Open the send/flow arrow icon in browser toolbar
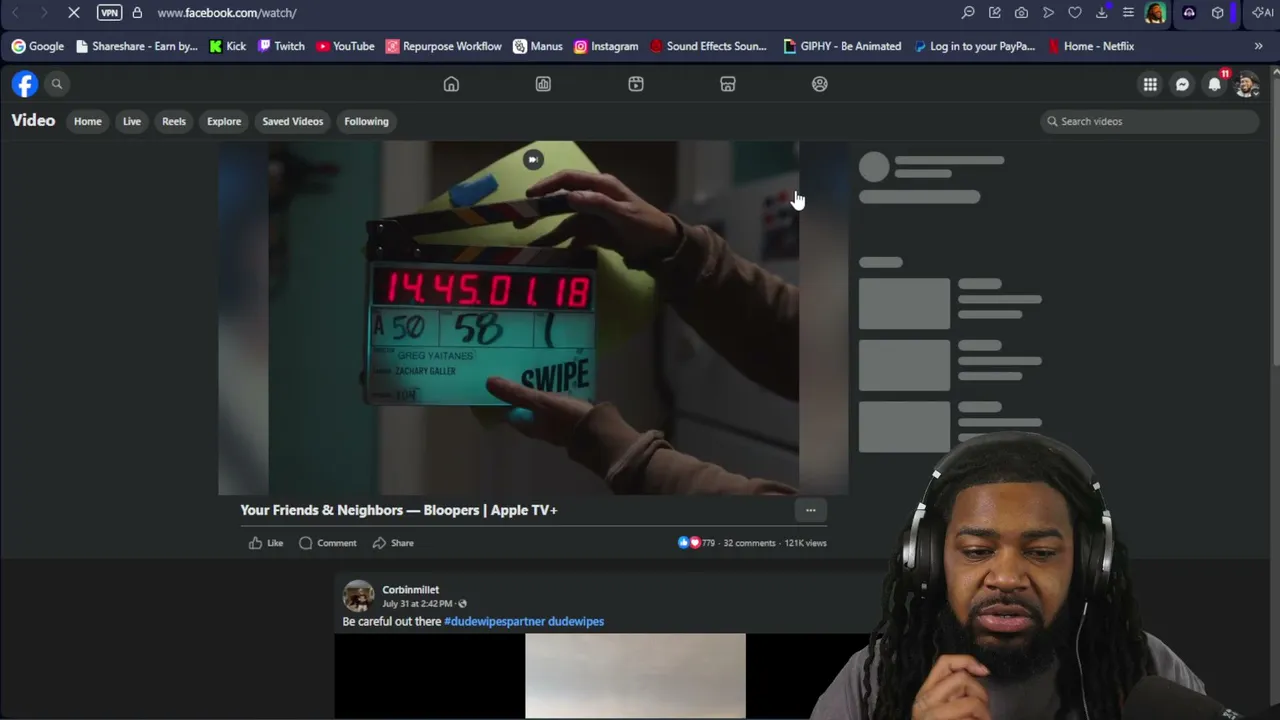The width and height of the screenshot is (1280, 720). pos(1048,13)
